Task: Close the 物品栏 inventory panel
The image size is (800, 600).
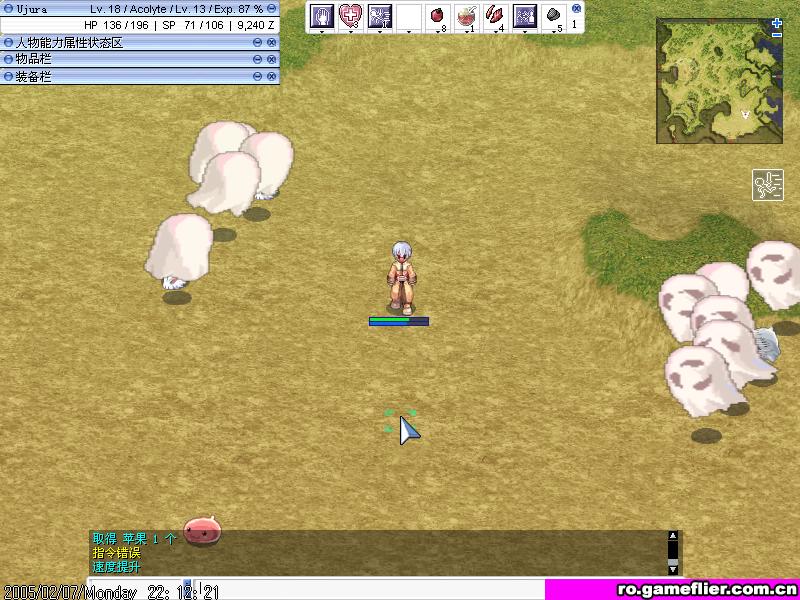Action: [271, 59]
